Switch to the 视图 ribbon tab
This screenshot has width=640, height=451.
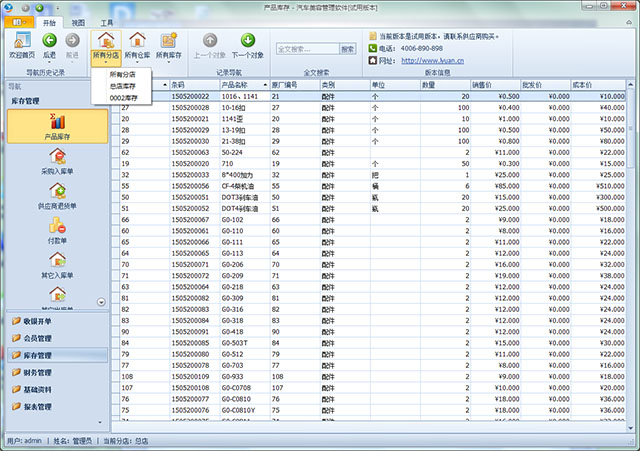[78, 23]
